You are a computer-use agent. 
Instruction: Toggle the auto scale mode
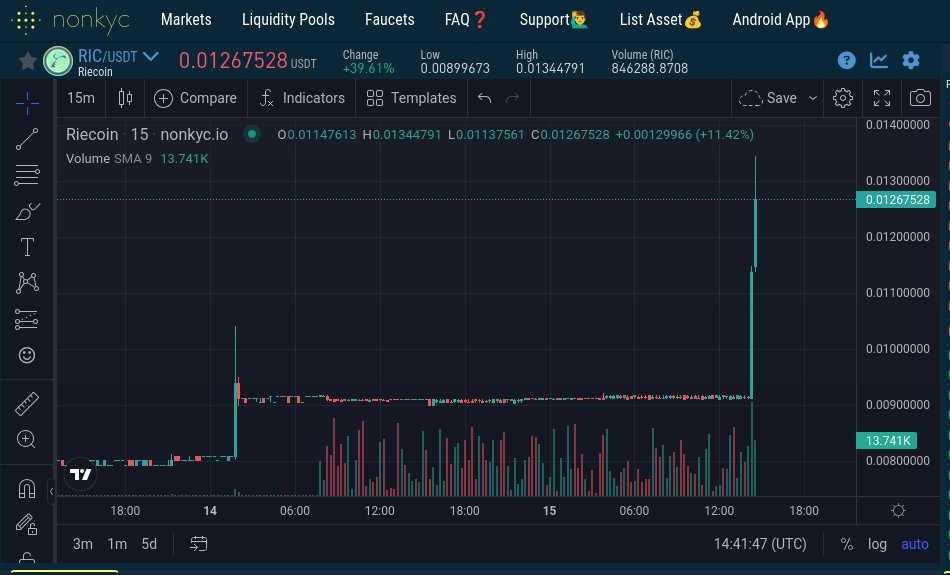tap(915, 544)
